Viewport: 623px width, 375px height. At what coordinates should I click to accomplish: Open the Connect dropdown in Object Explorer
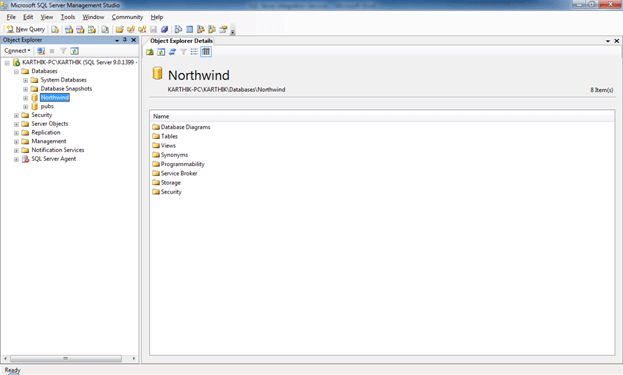pyautogui.click(x=17, y=51)
